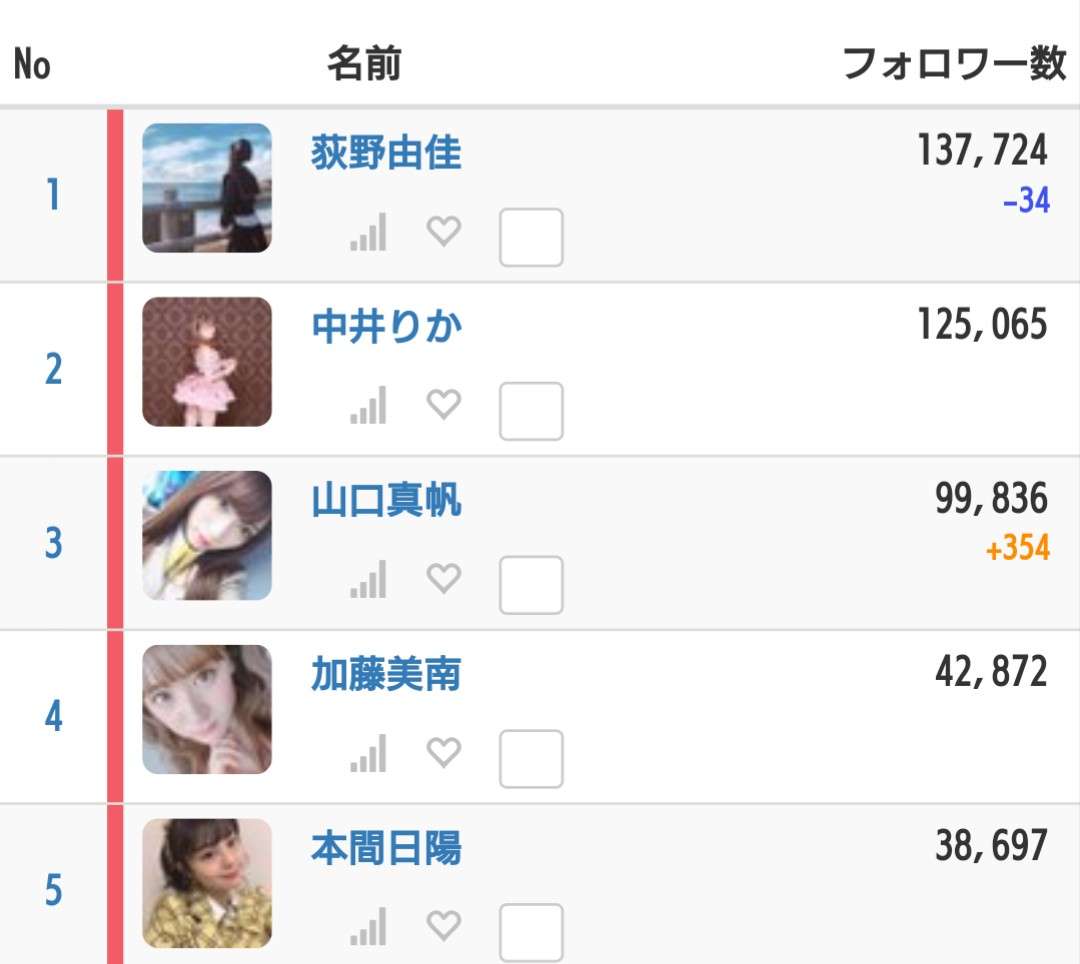Tick the checkbox in the 荻野由佳 row
This screenshot has height=964, width=1080.
tap(531, 238)
